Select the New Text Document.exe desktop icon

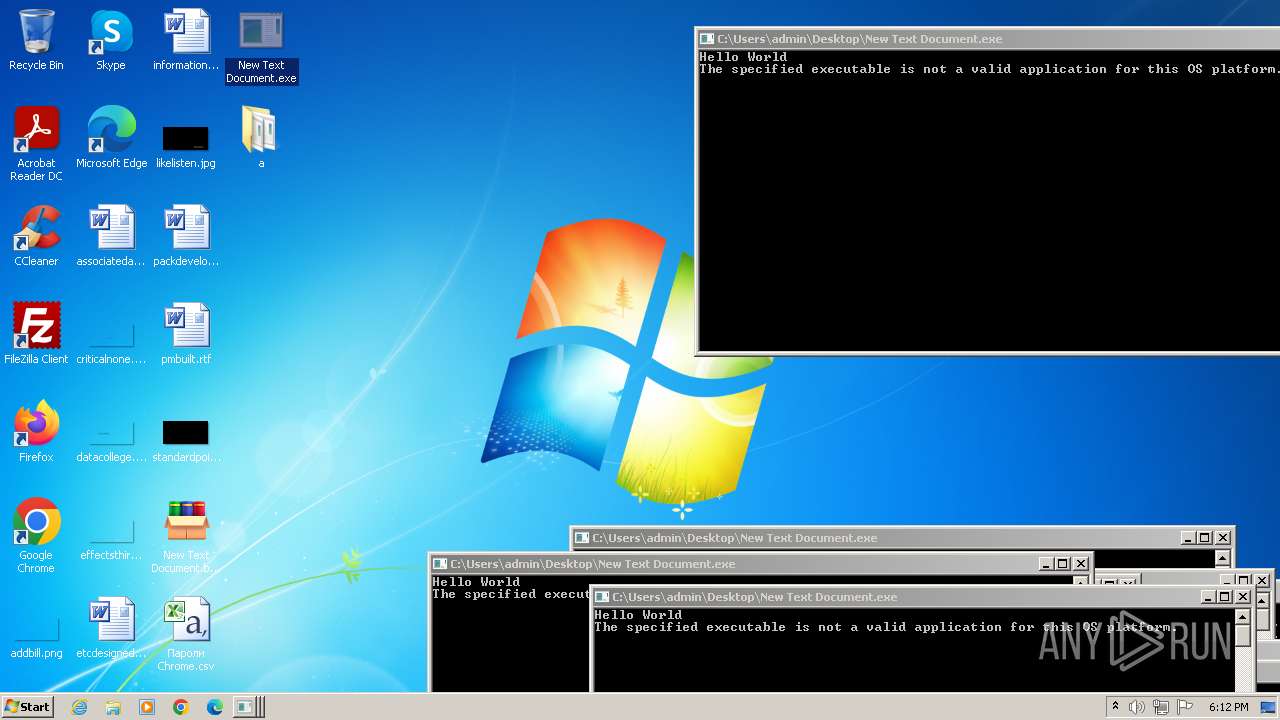pyautogui.click(x=261, y=47)
